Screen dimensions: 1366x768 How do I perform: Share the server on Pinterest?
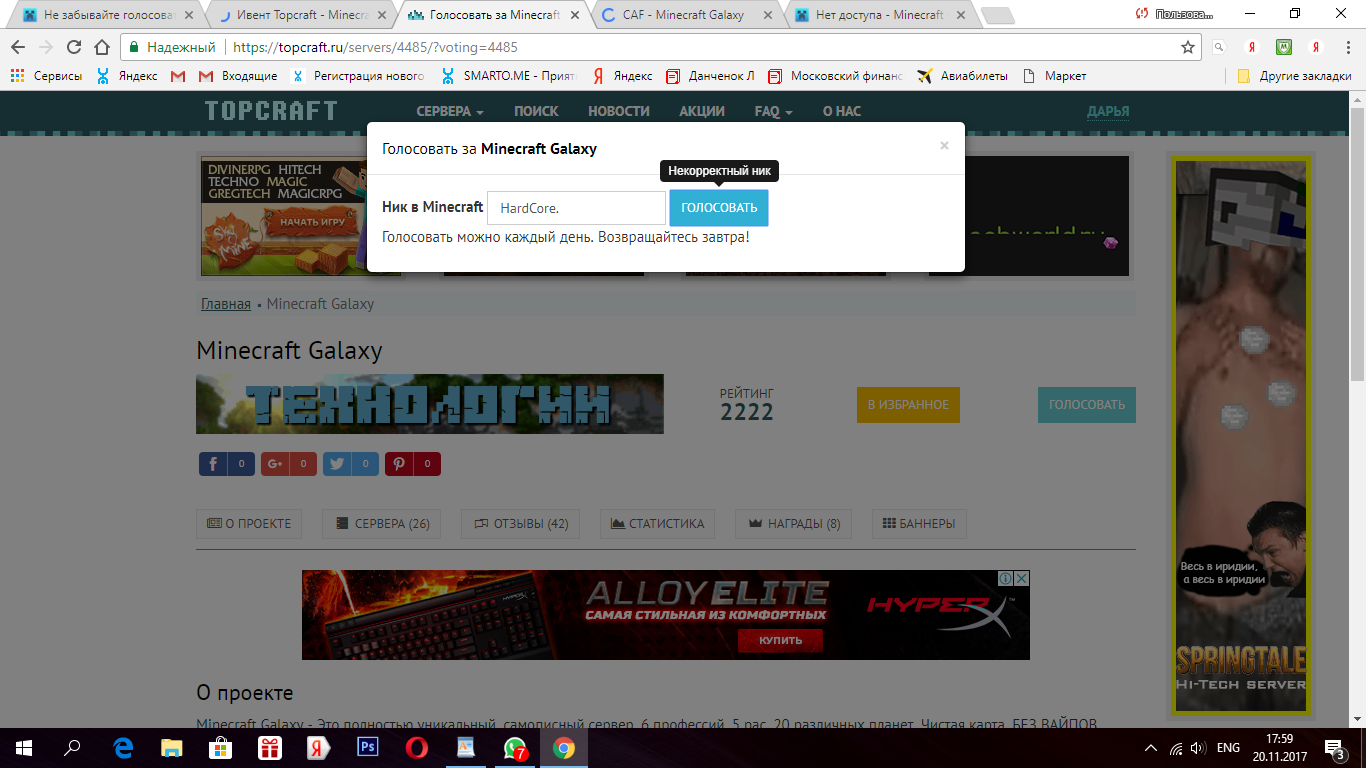(413, 464)
